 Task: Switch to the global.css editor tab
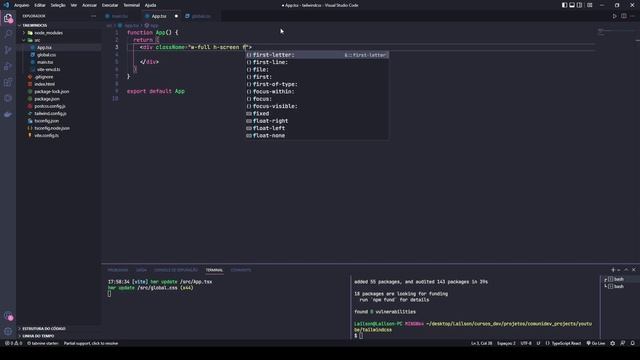[x=201, y=16]
